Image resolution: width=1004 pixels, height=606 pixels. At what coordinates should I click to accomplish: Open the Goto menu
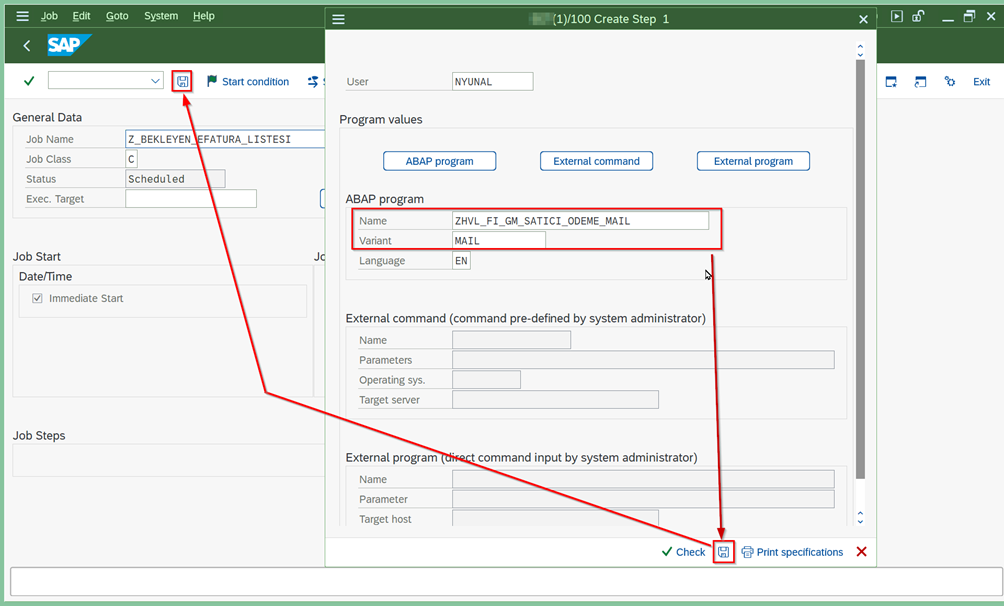click(x=117, y=16)
